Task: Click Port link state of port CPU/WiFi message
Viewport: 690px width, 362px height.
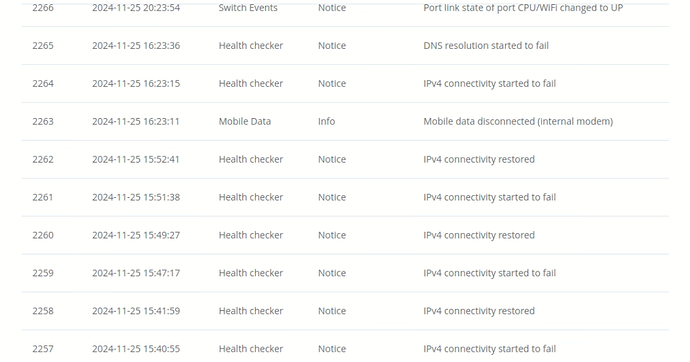Action: 523,8
